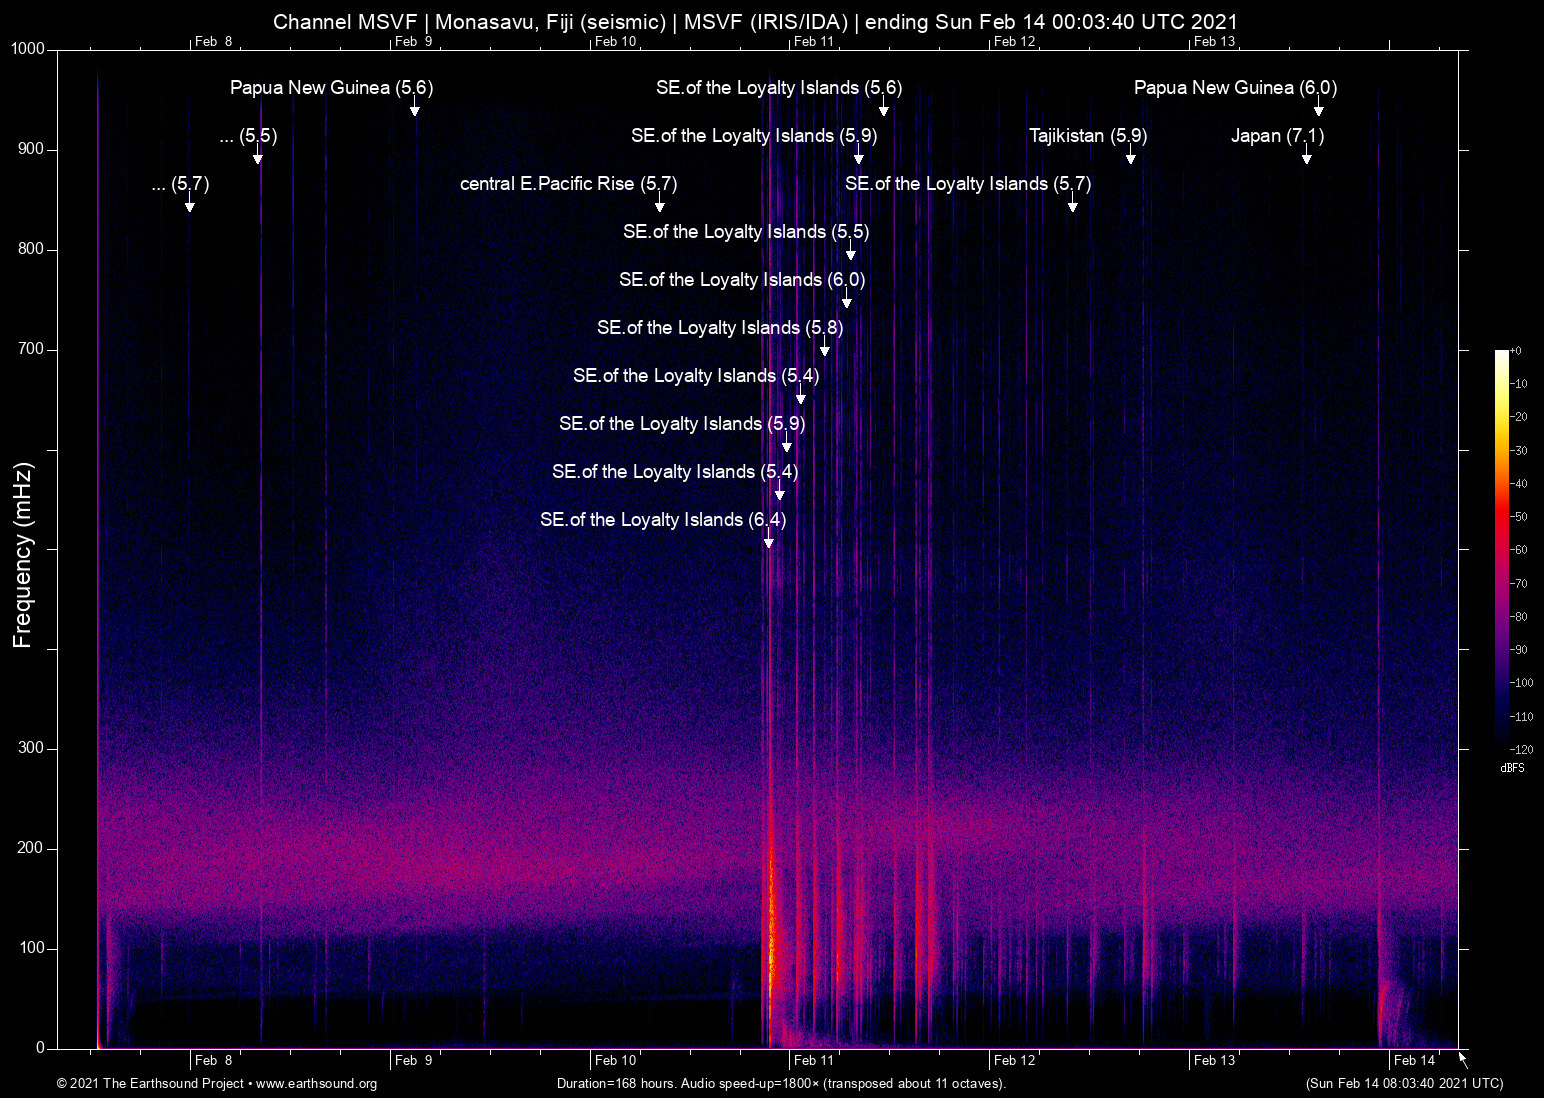Click the "(Sun Feb 14 08:03:40 2021 UTC)" timestamp
This screenshot has width=1544, height=1098.
click(x=1404, y=1084)
